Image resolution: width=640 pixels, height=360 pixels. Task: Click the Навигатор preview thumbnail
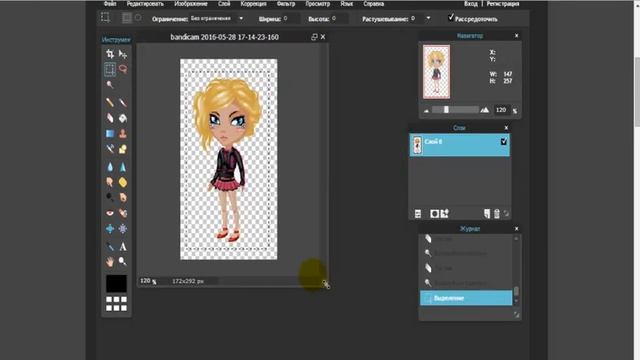coord(436,72)
